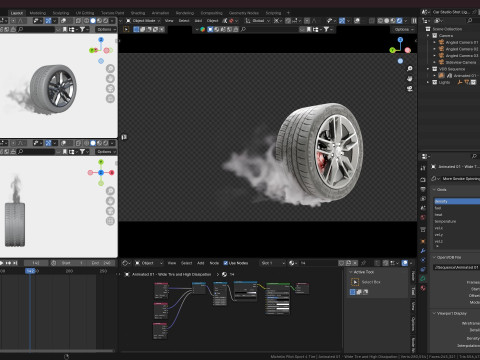Switch to the Modeling workspace tab
This screenshot has width=480, height=360.
(38, 13)
